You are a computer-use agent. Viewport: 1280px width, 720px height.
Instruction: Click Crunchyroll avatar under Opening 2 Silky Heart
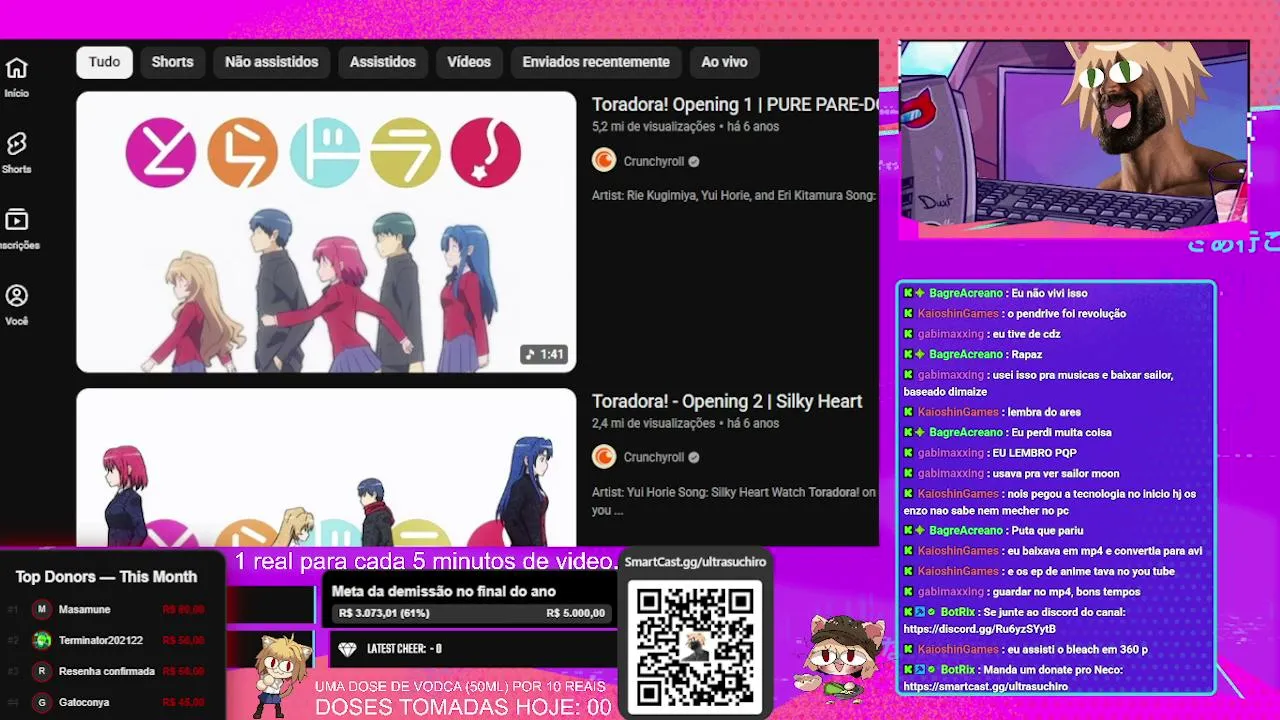pyautogui.click(x=604, y=457)
